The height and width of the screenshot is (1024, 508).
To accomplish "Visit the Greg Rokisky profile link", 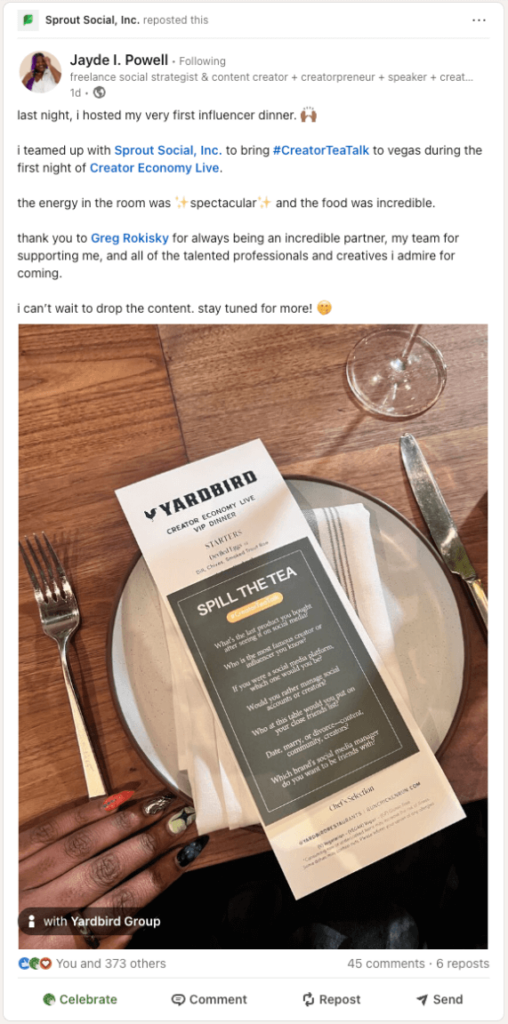I will coord(131,238).
